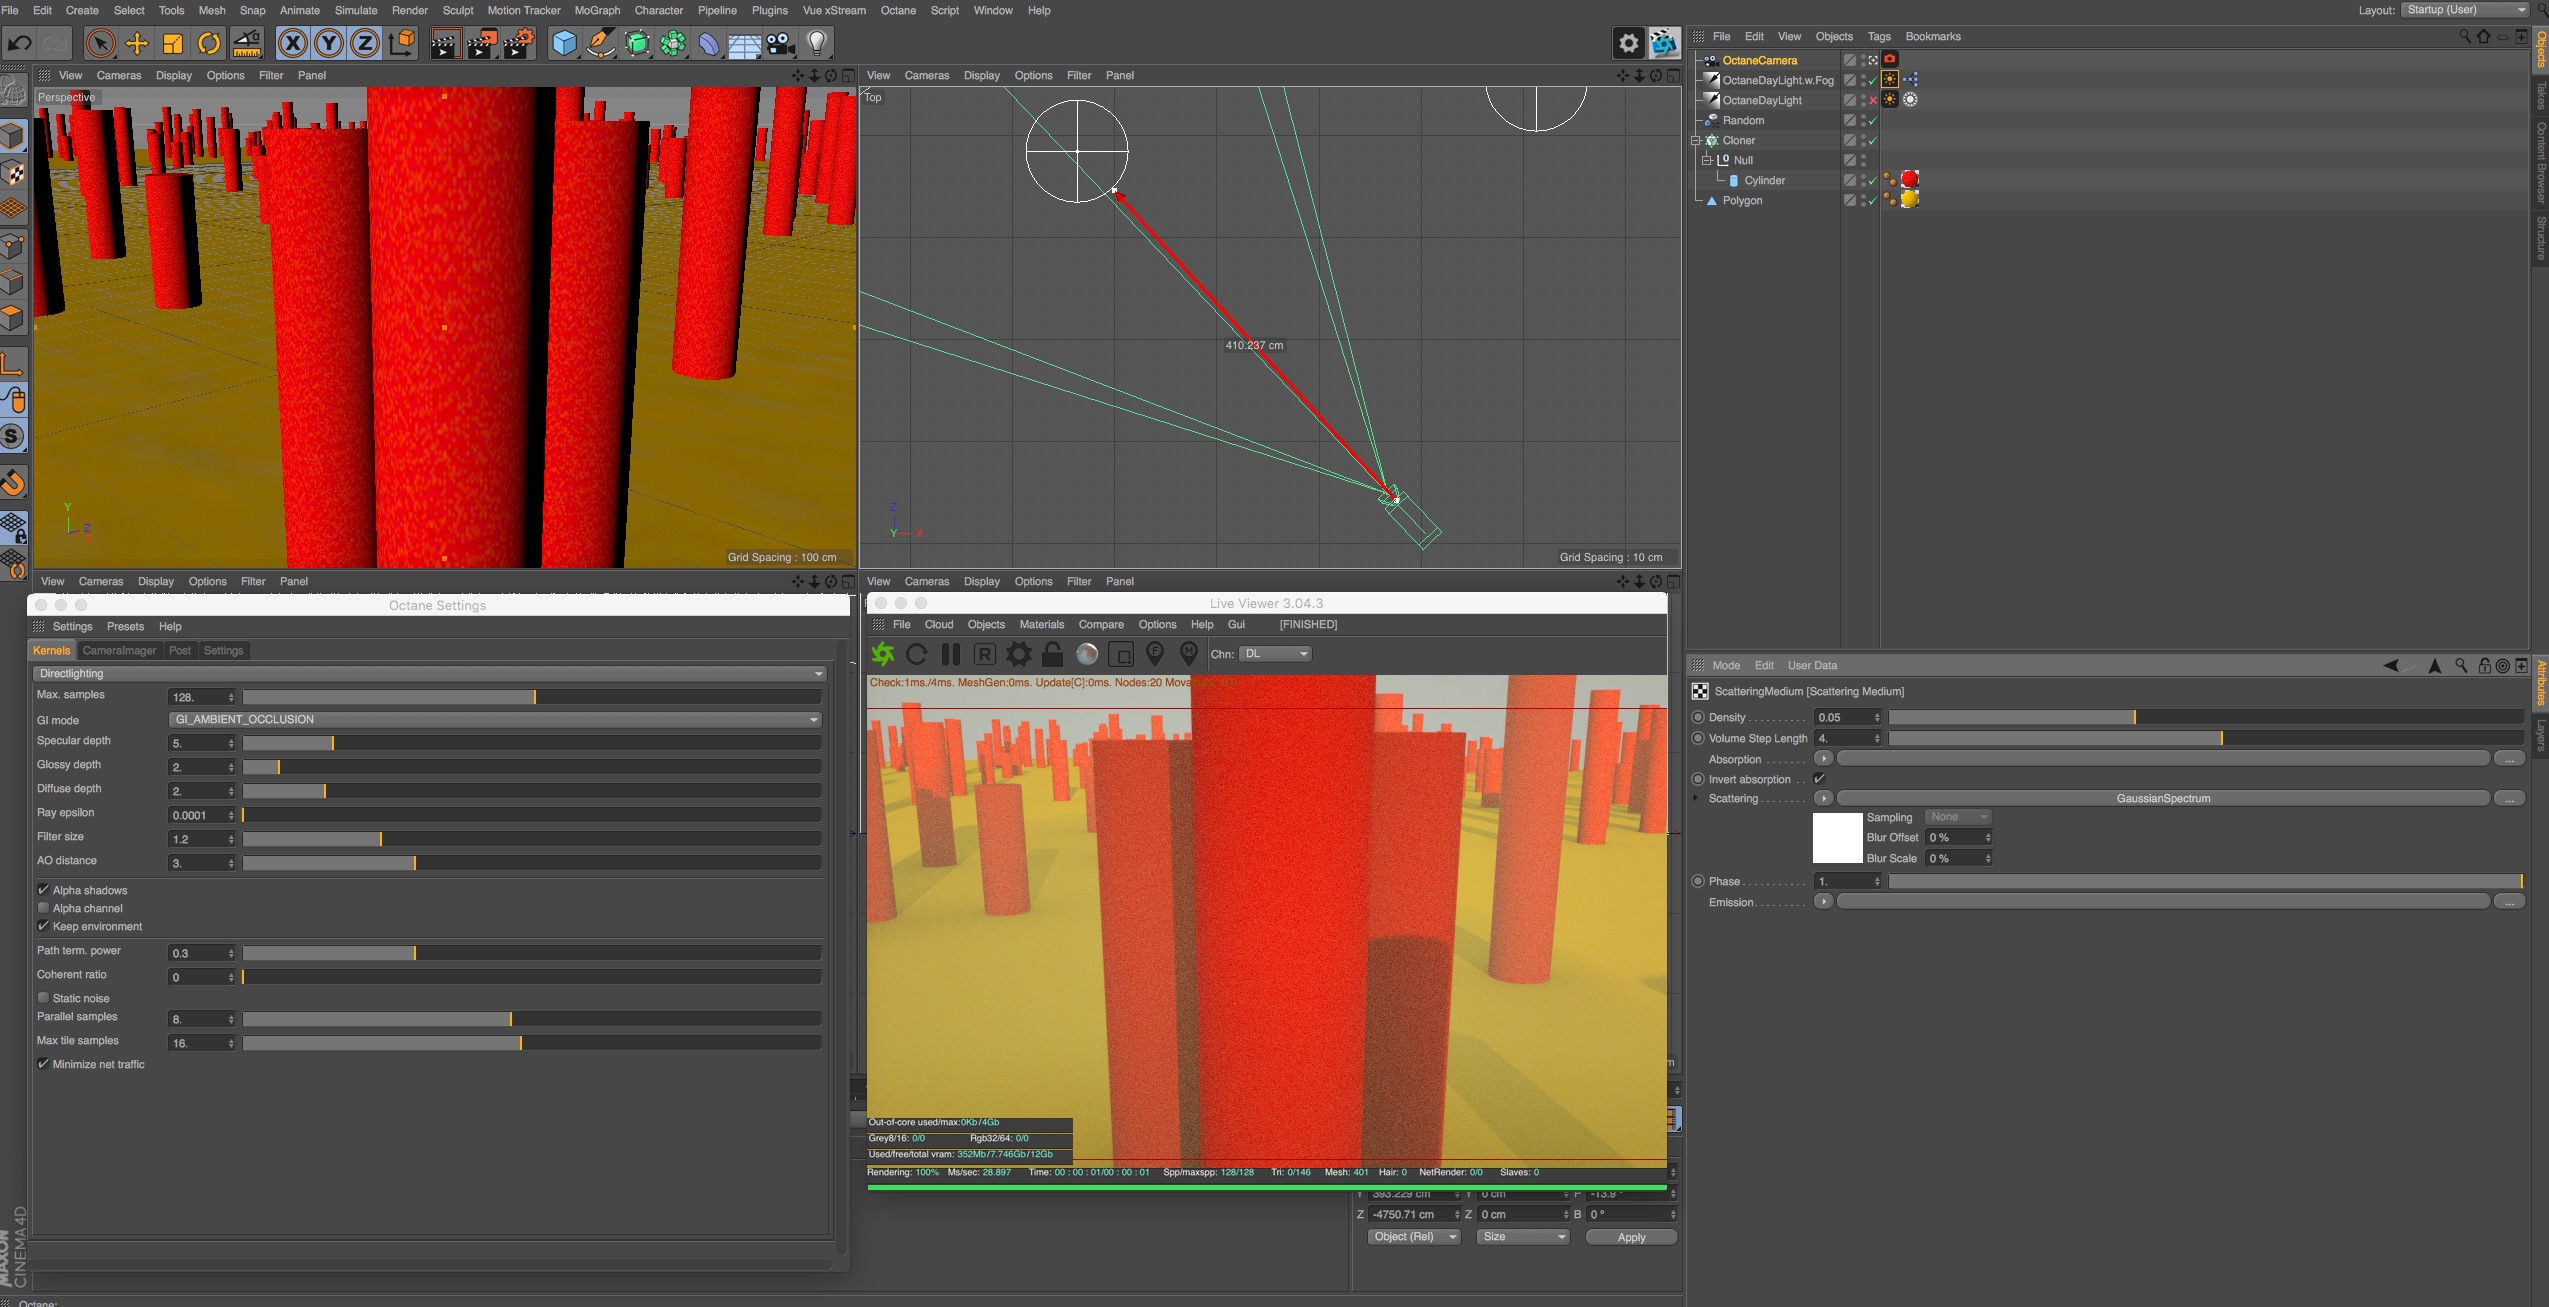Screen dimensions: 2549x1307
Task: Pause rendering in Live Viewer
Action: coord(951,654)
